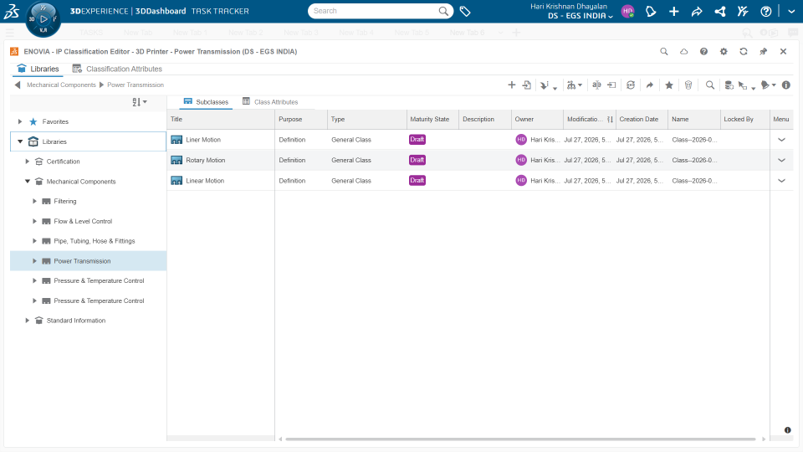Click Mechanical Components breadcrumb link

pyautogui.click(x=61, y=85)
